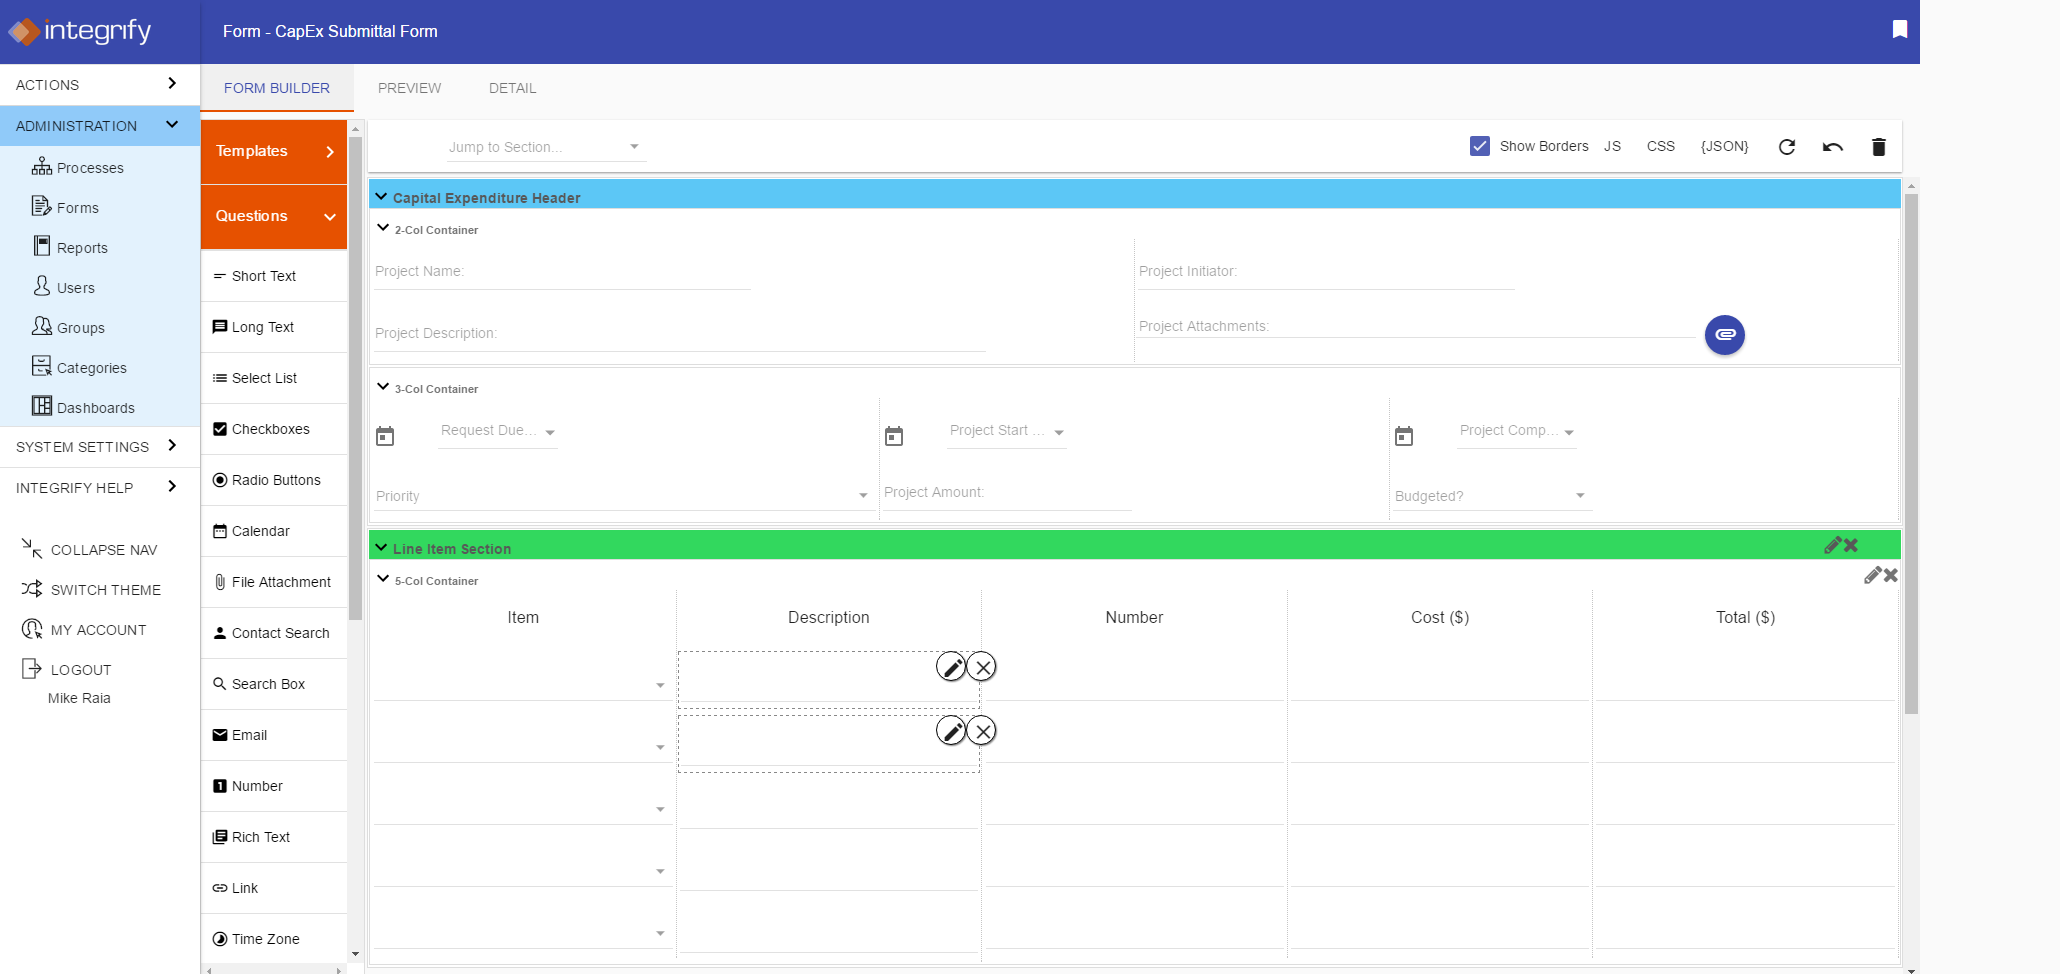Open the System Settings menu
This screenshot has height=974, width=2060.
pos(82,447)
